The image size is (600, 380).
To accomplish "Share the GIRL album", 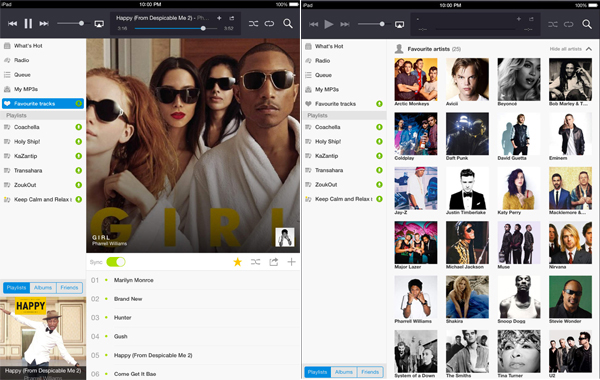I will [274, 262].
